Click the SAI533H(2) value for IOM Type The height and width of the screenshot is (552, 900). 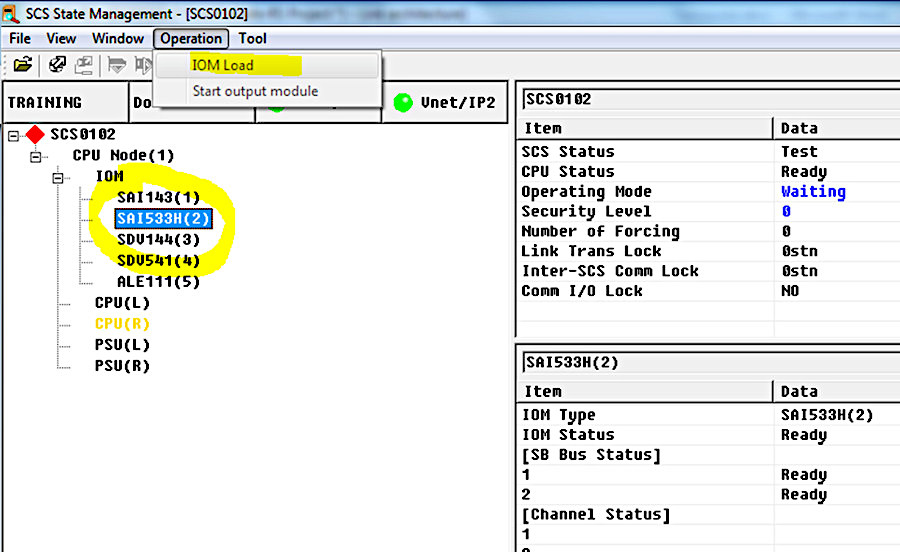827,415
